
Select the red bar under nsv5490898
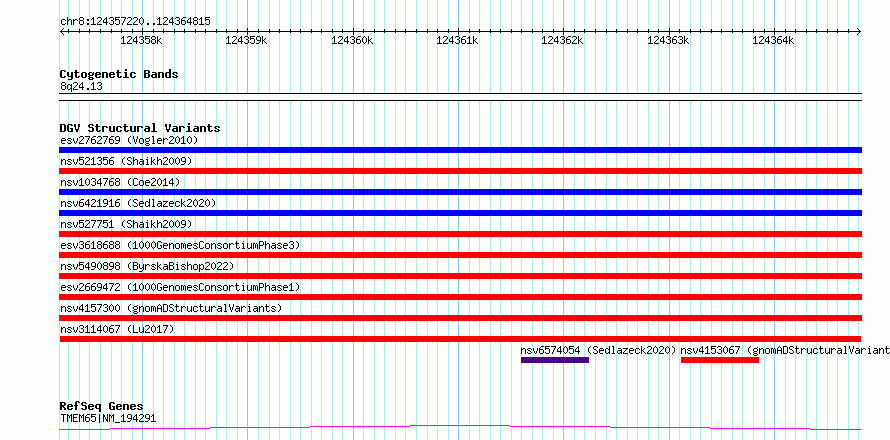click(460, 276)
